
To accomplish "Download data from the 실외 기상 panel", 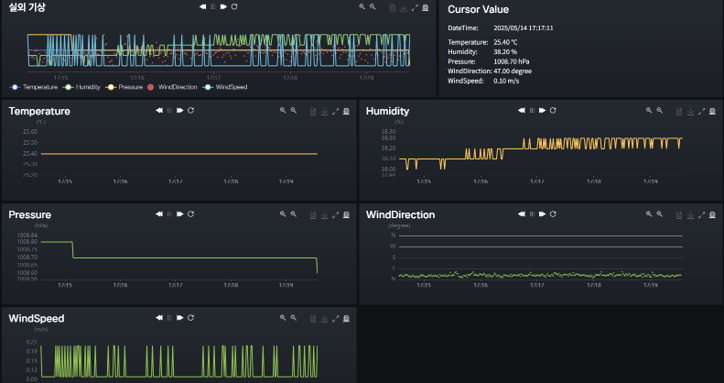I will [x=404, y=8].
